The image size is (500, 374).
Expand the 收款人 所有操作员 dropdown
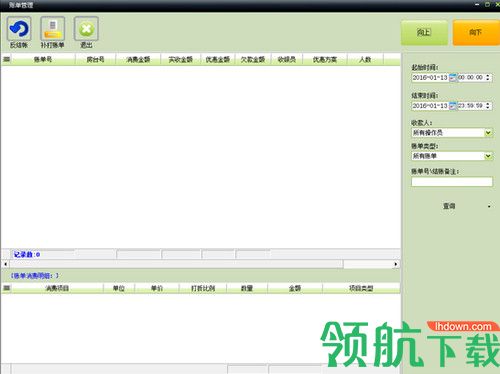tap(488, 133)
